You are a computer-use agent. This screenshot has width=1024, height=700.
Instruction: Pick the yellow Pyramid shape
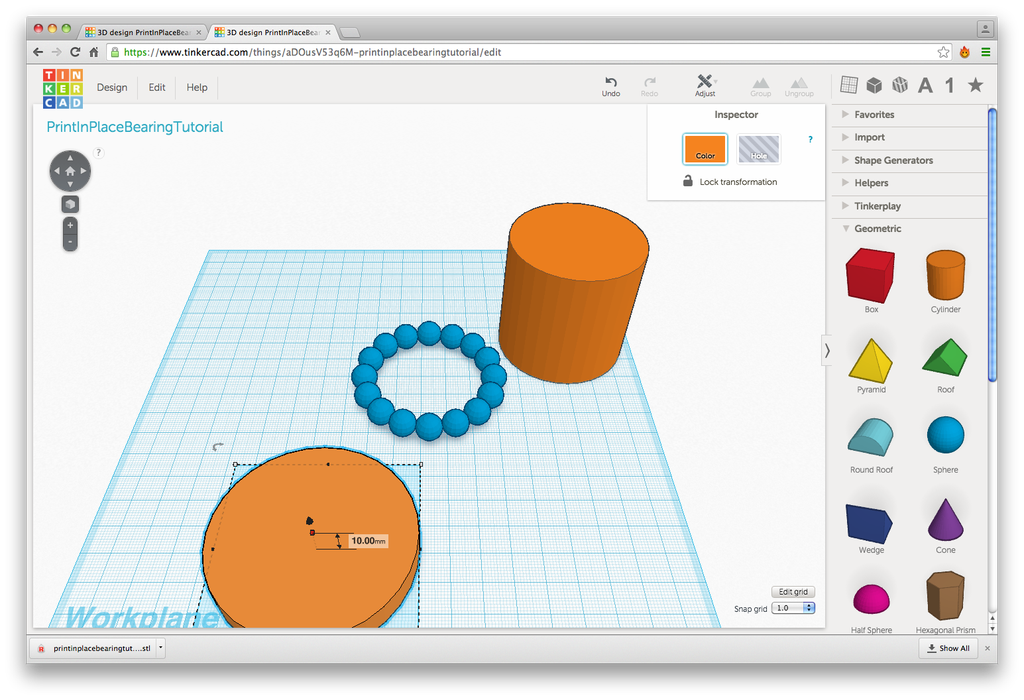coord(871,360)
